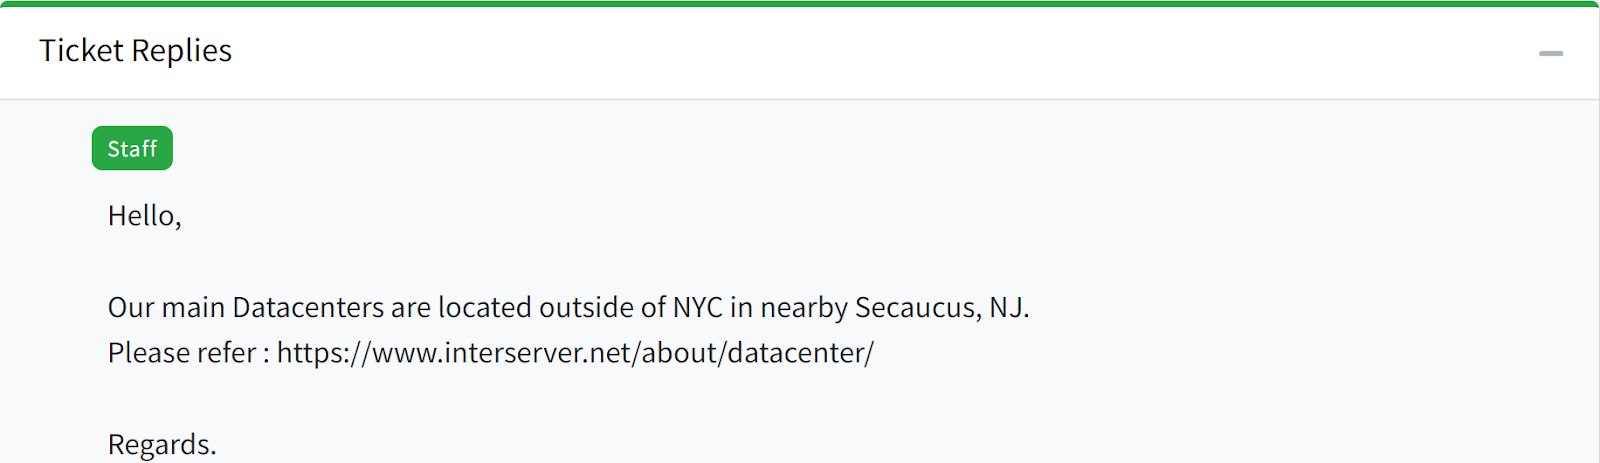Open the interserver.net datacenter link
This screenshot has height=463, width=1600.
pos(575,353)
